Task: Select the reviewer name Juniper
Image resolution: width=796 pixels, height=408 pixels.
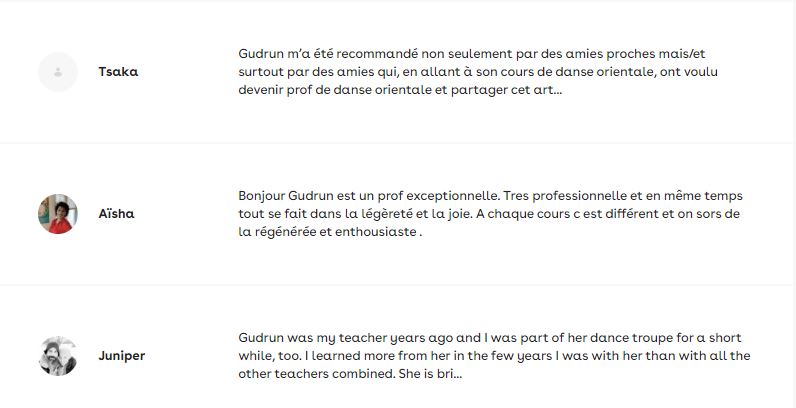Action: pyautogui.click(x=122, y=356)
